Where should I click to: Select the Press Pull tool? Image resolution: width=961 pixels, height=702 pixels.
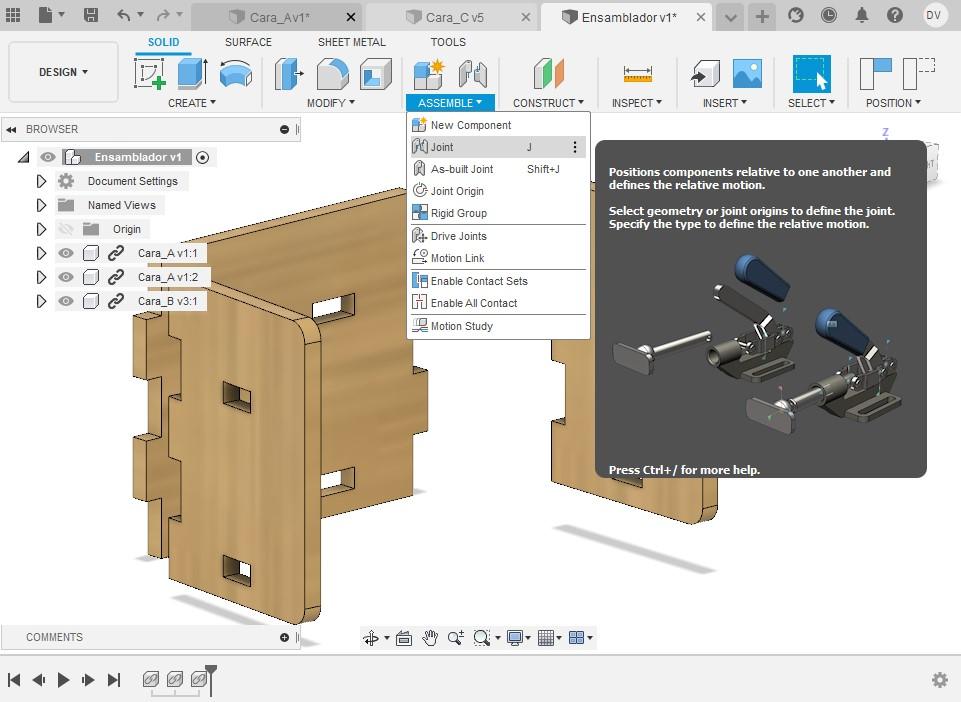[x=289, y=74]
